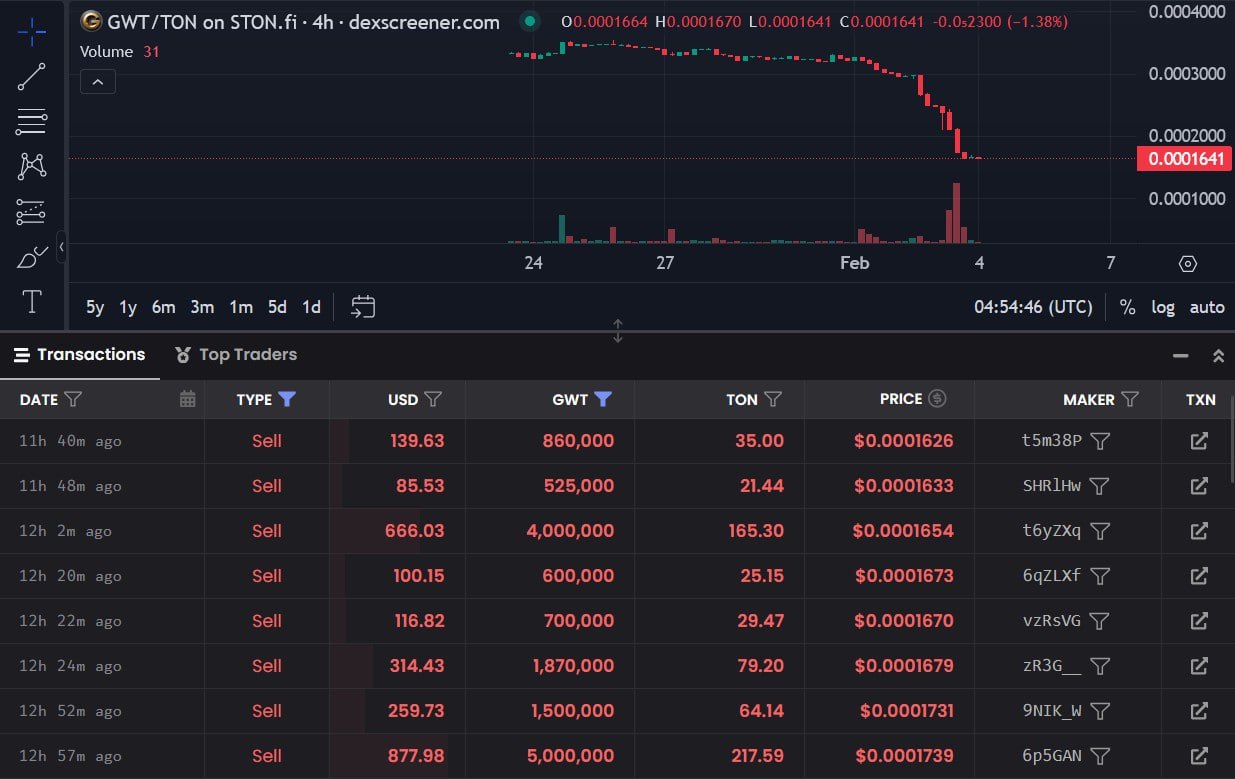Open the forecasting and measurement tool
Image resolution: width=1235 pixels, height=779 pixels.
pyautogui.click(x=32, y=212)
